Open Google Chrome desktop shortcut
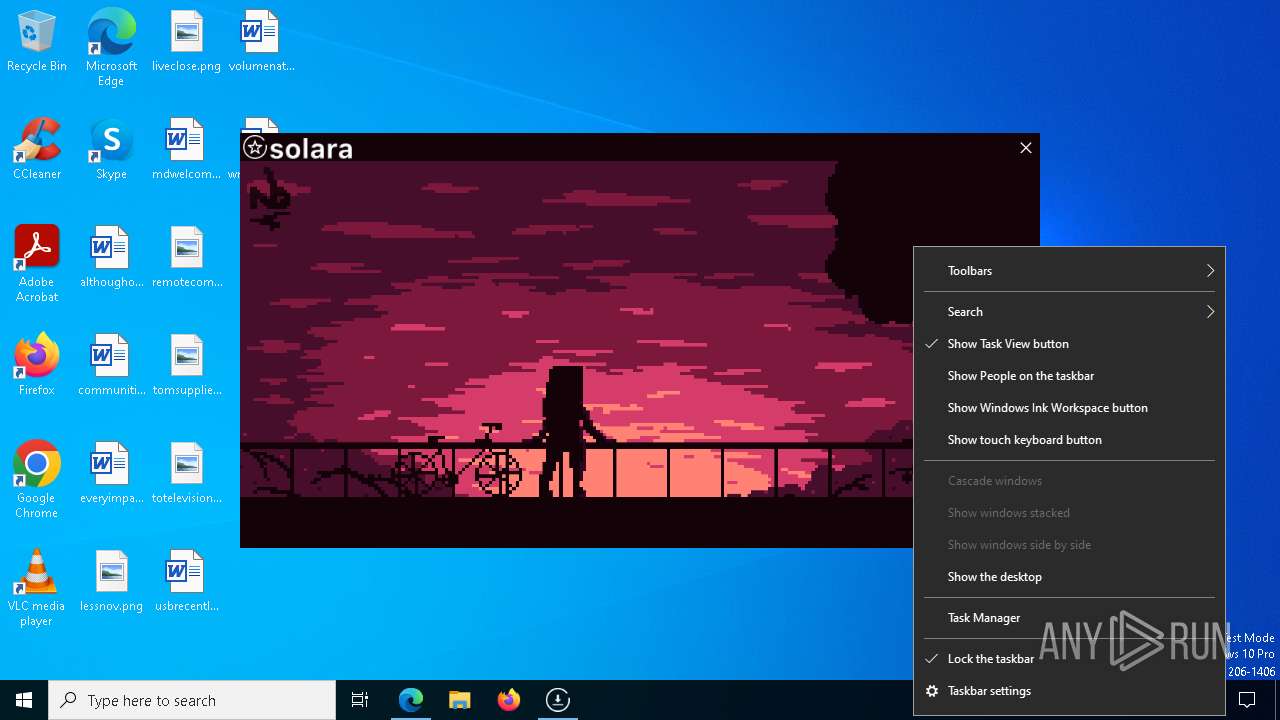The image size is (1280, 720). 37,481
